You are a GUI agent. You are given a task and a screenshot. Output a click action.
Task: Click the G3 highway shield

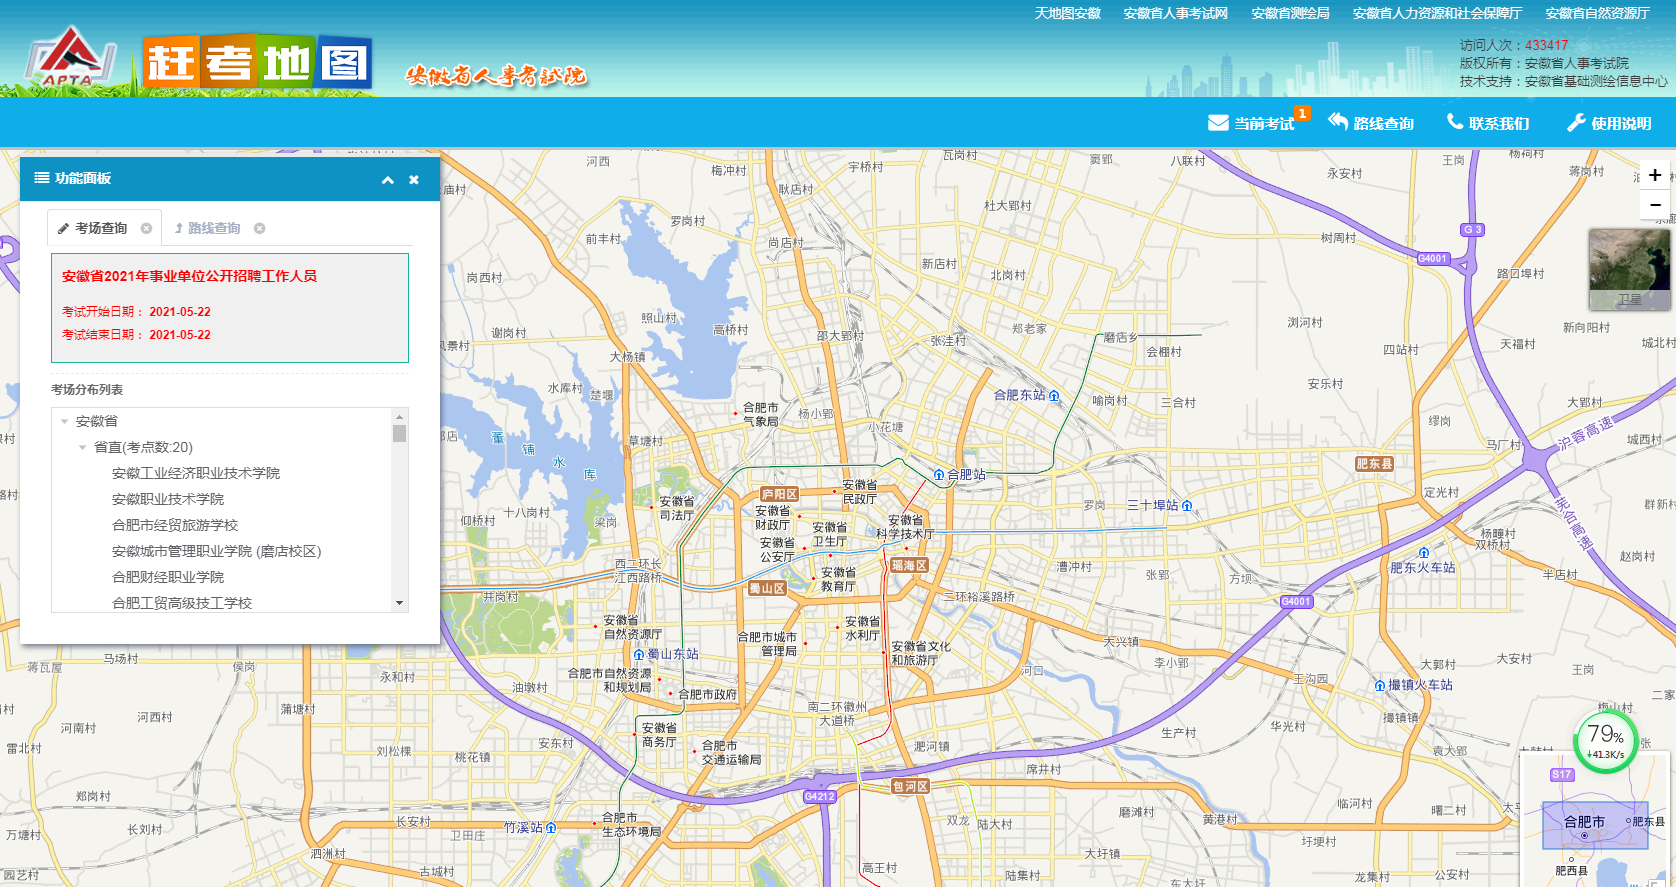tap(1473, 230)
